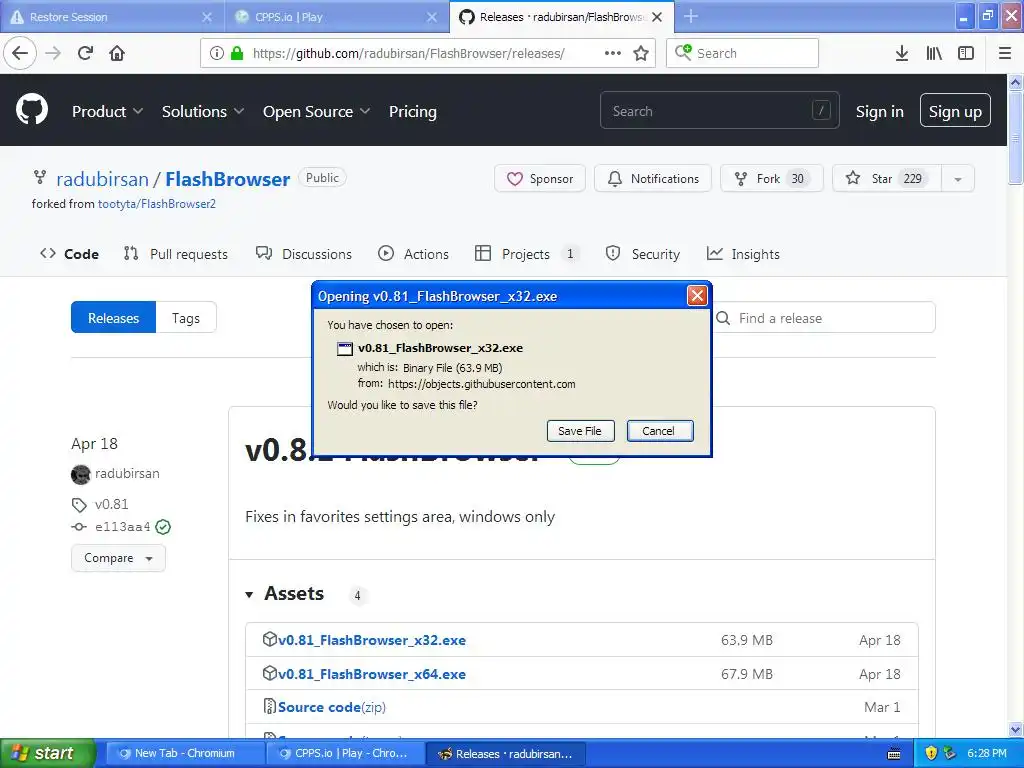
Task: Open the Code tab
Action: (69, 254)
